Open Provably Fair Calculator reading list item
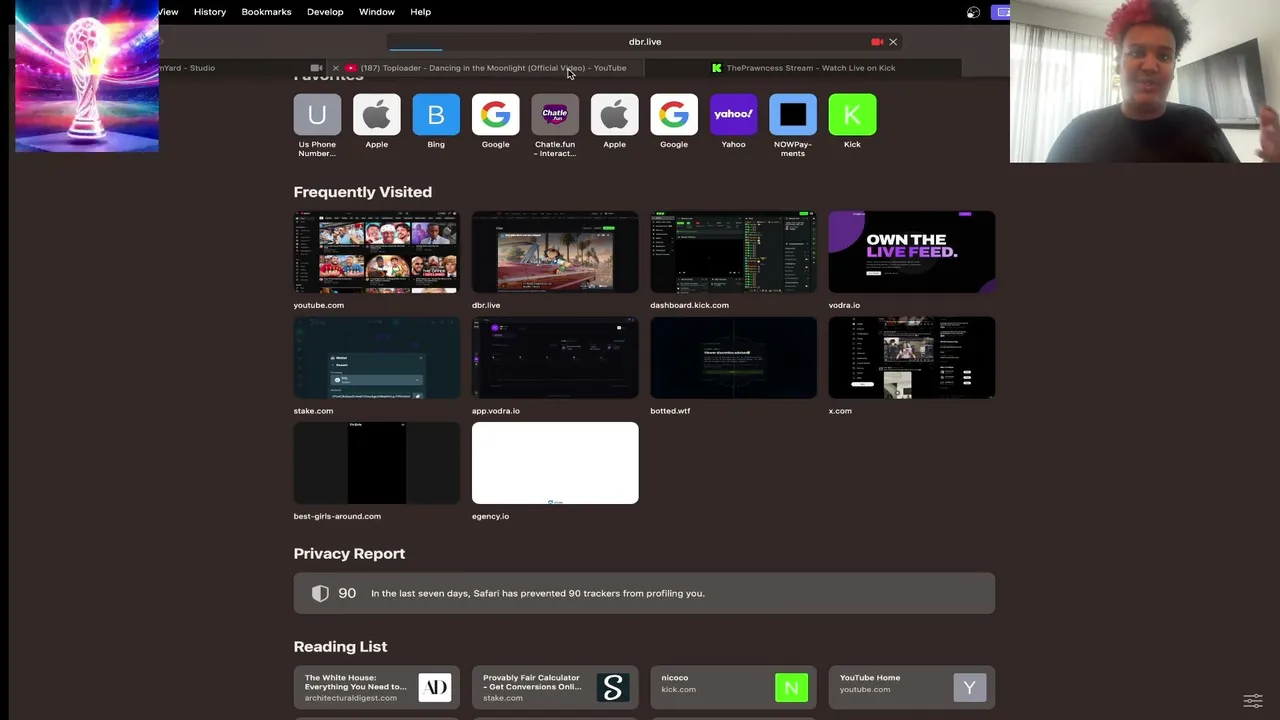 555,687
